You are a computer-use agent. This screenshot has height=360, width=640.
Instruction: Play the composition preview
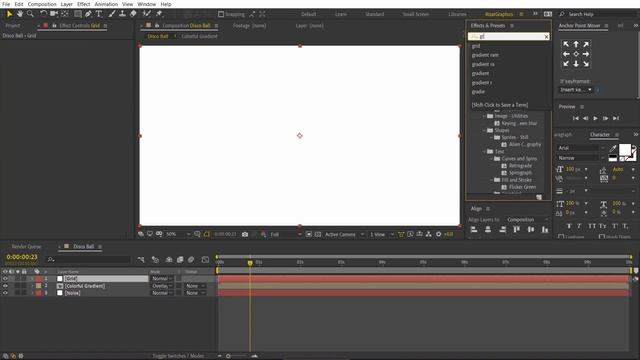tap(596, 118)
